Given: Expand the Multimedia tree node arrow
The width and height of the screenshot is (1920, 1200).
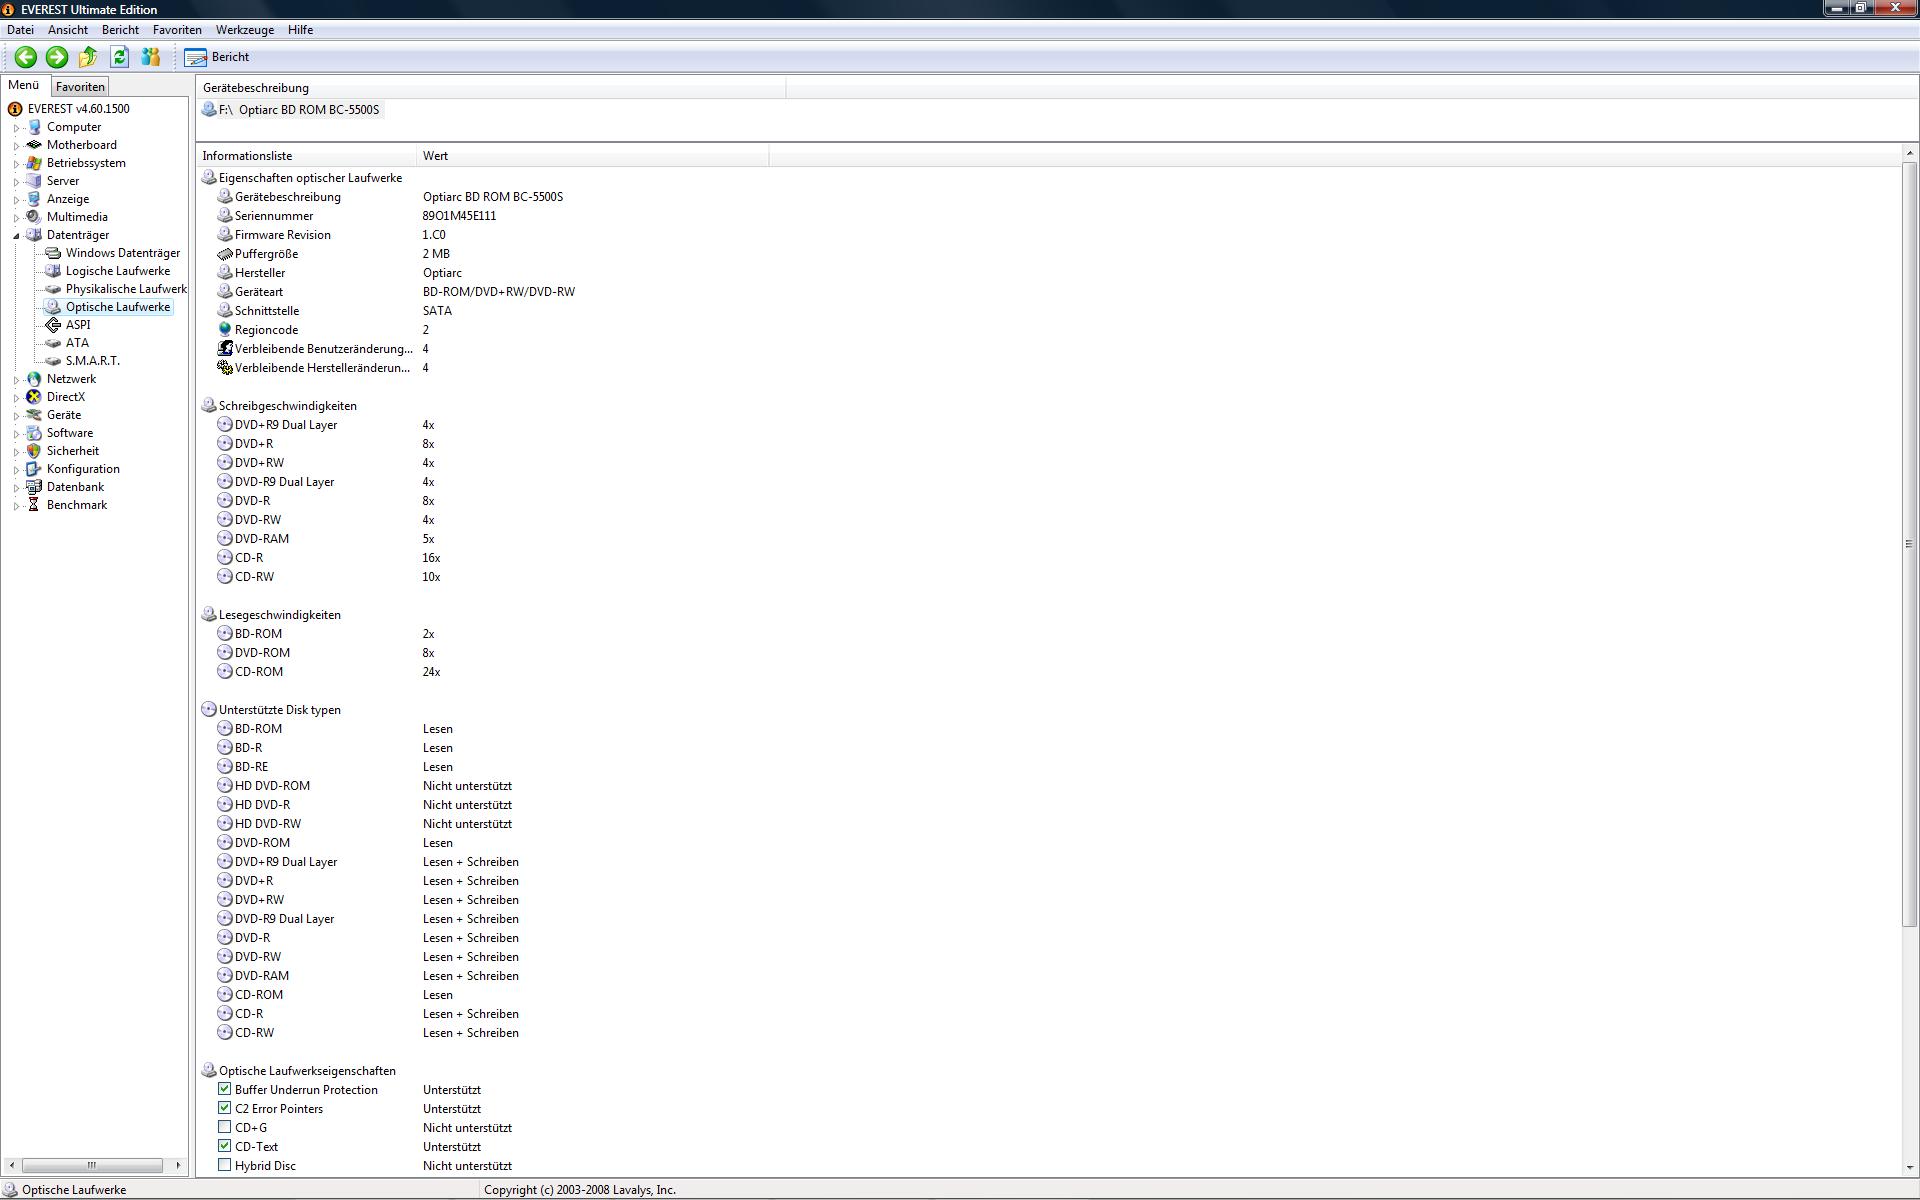Looking at the screenshot, I should tap(16, 218).
